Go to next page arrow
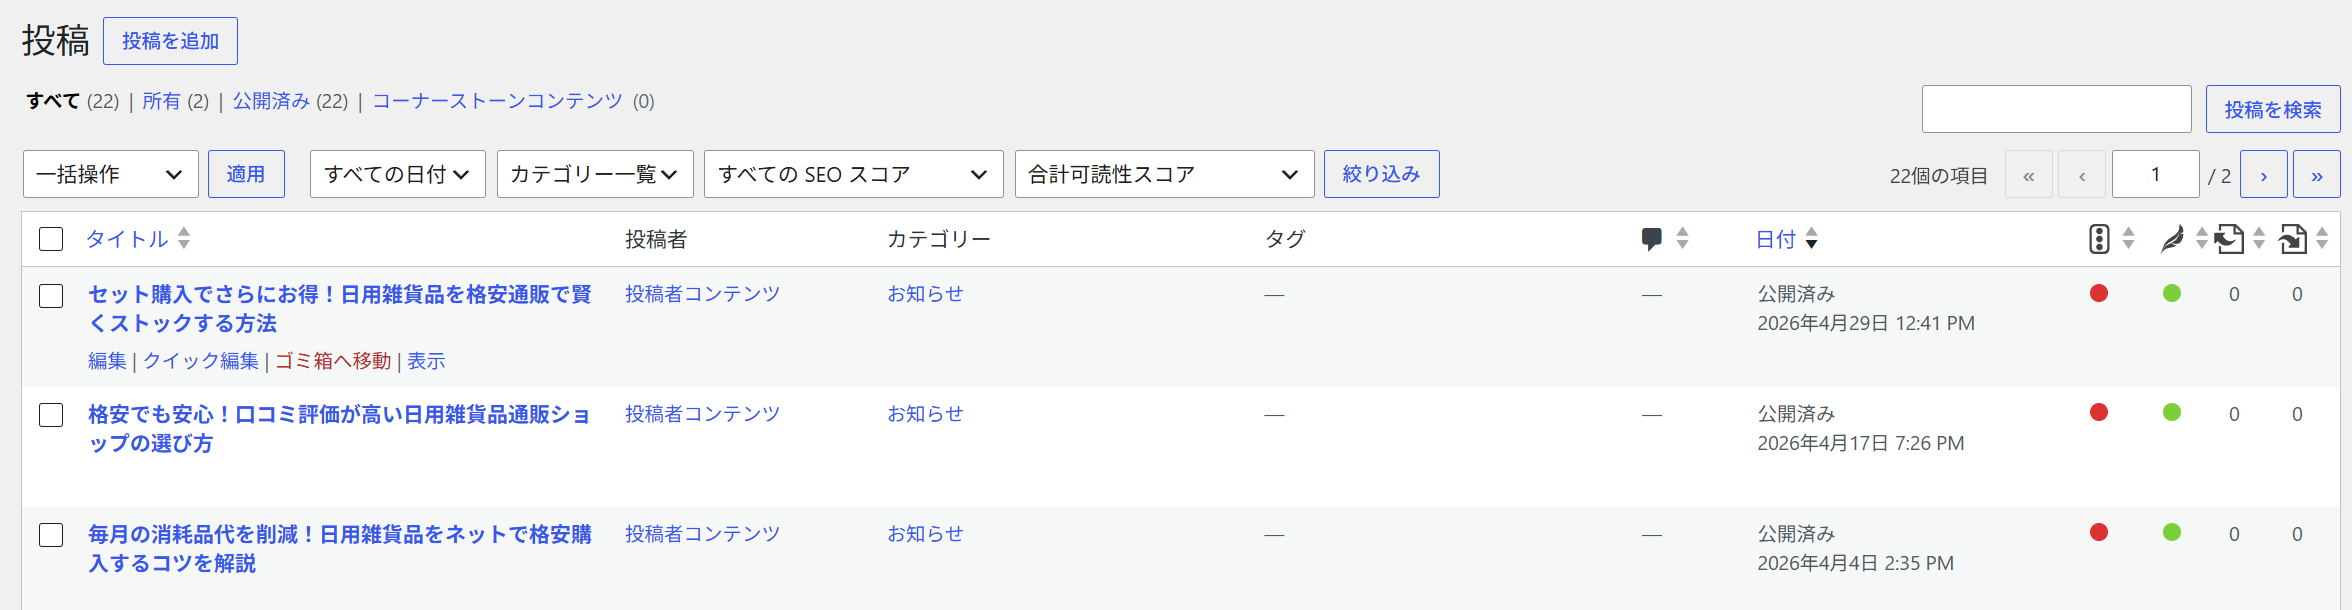This screenshot has width=2352, height=610. 2264,175
